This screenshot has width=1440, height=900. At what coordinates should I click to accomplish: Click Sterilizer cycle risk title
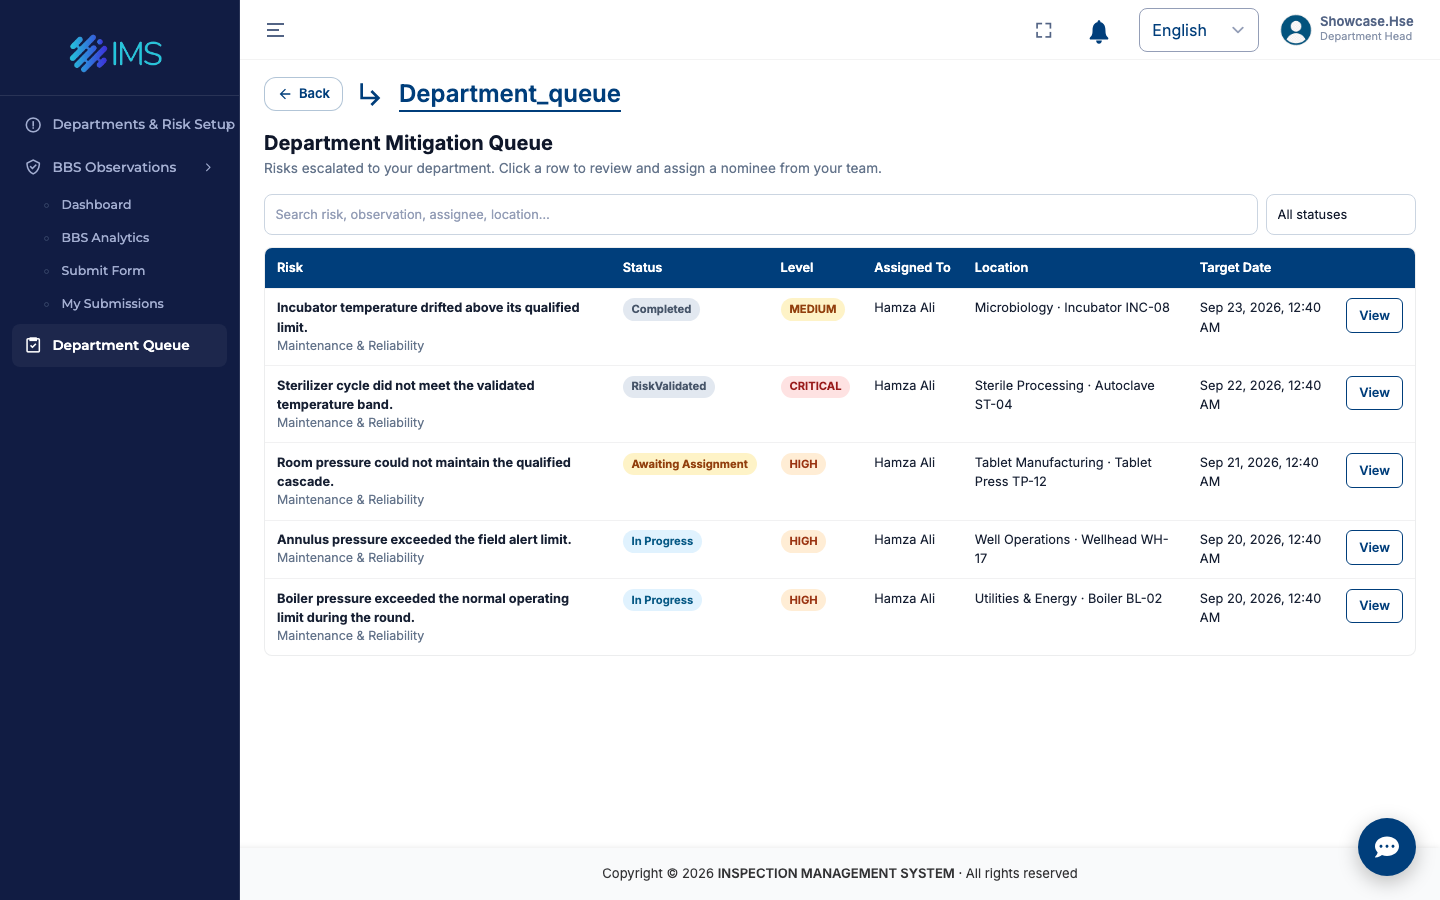(406, 395)
